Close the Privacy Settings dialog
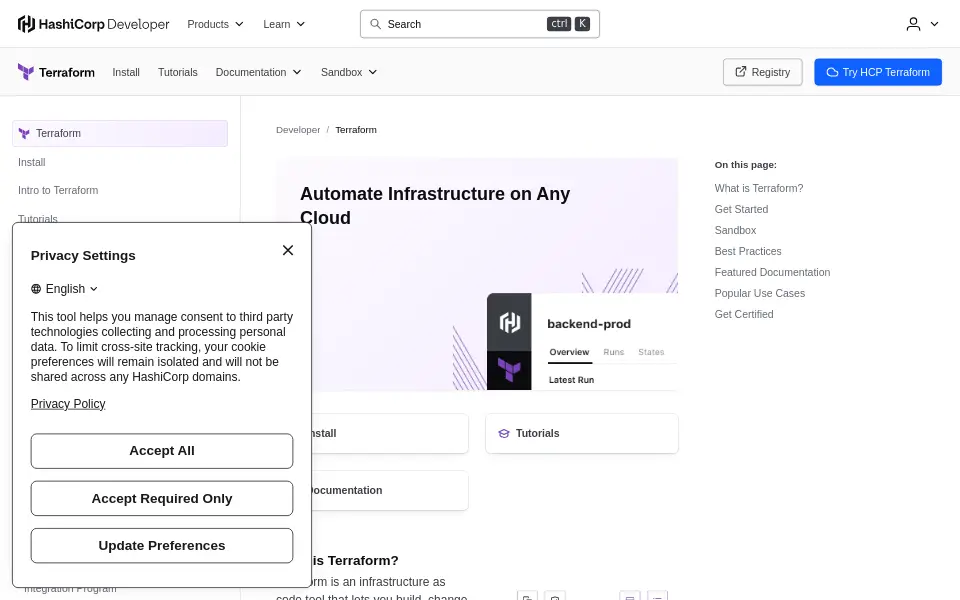The image size is (960, 600). (288, 250)
